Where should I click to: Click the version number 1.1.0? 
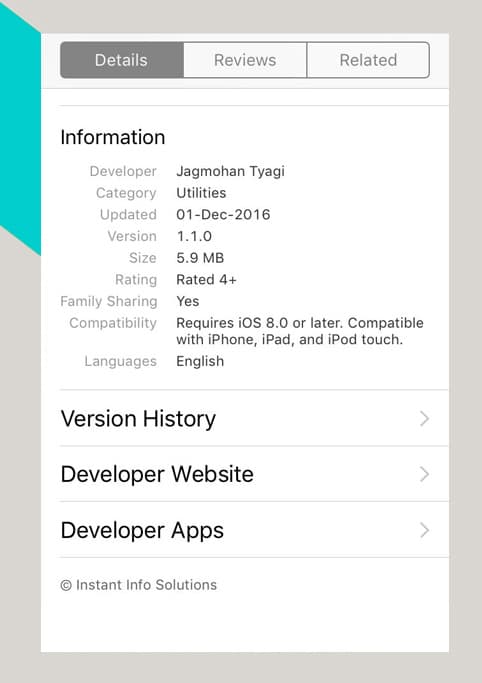(194, 236)
